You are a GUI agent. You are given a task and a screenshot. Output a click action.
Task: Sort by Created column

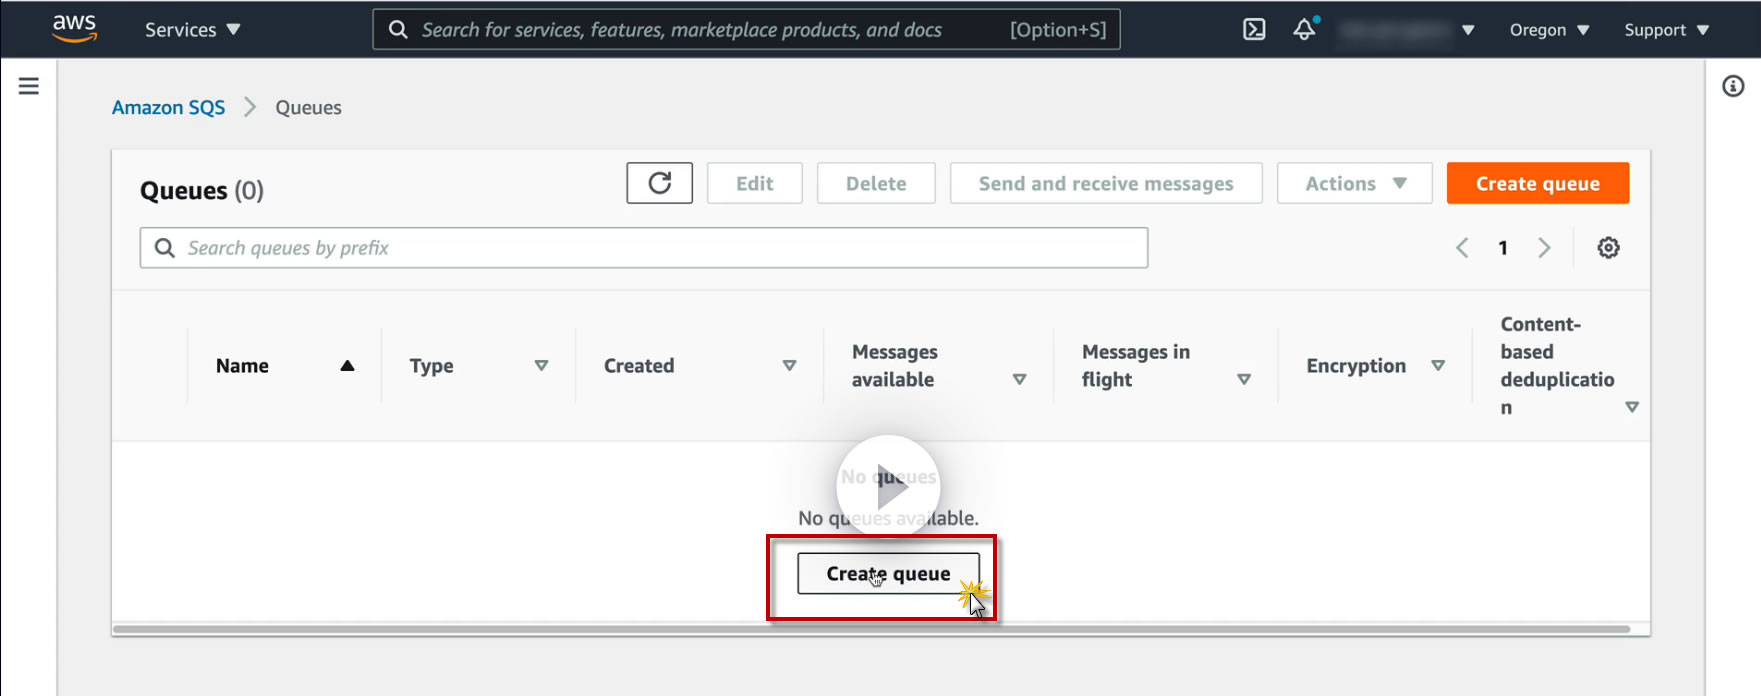(789, 366)
